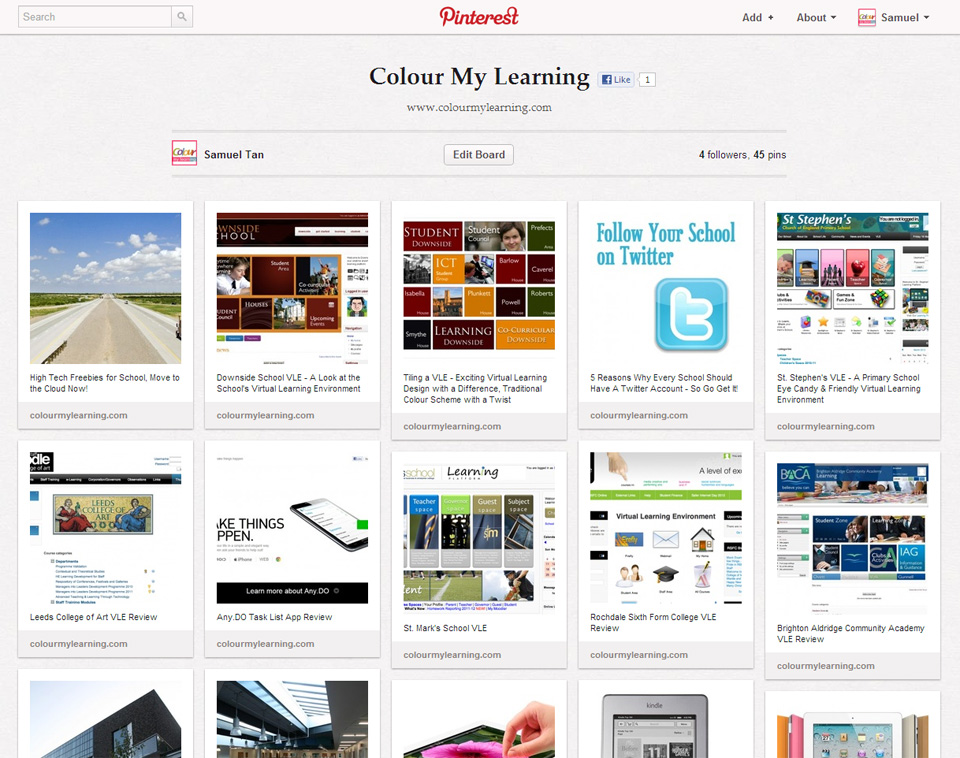Click 'St. Mark's School VLE' caption

click(x=445, y=628)
